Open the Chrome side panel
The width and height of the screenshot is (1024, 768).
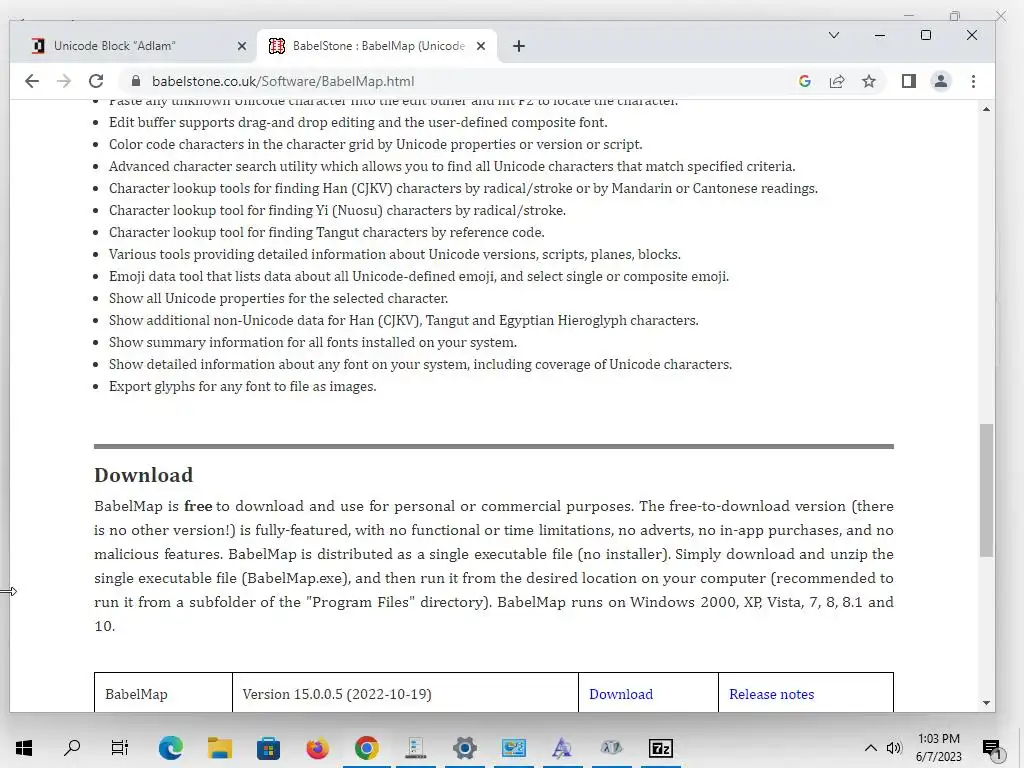[908, 81]
